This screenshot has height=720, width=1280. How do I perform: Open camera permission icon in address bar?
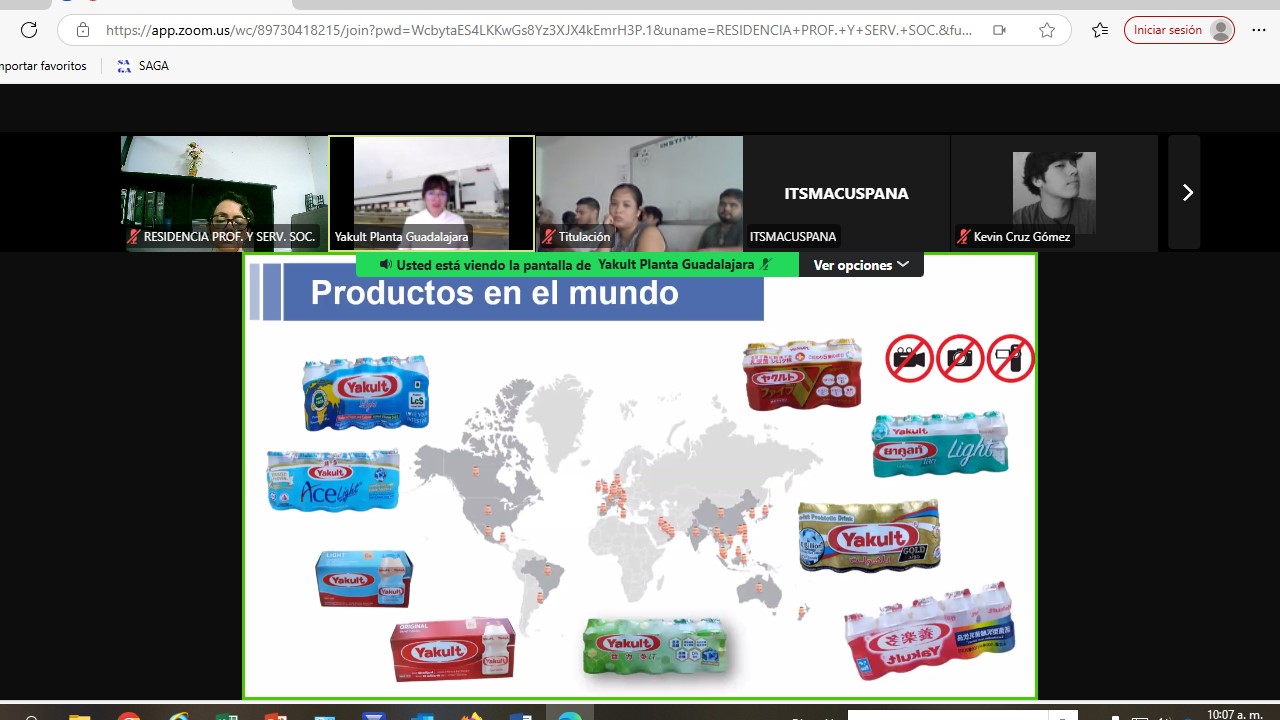pos(999,30)
